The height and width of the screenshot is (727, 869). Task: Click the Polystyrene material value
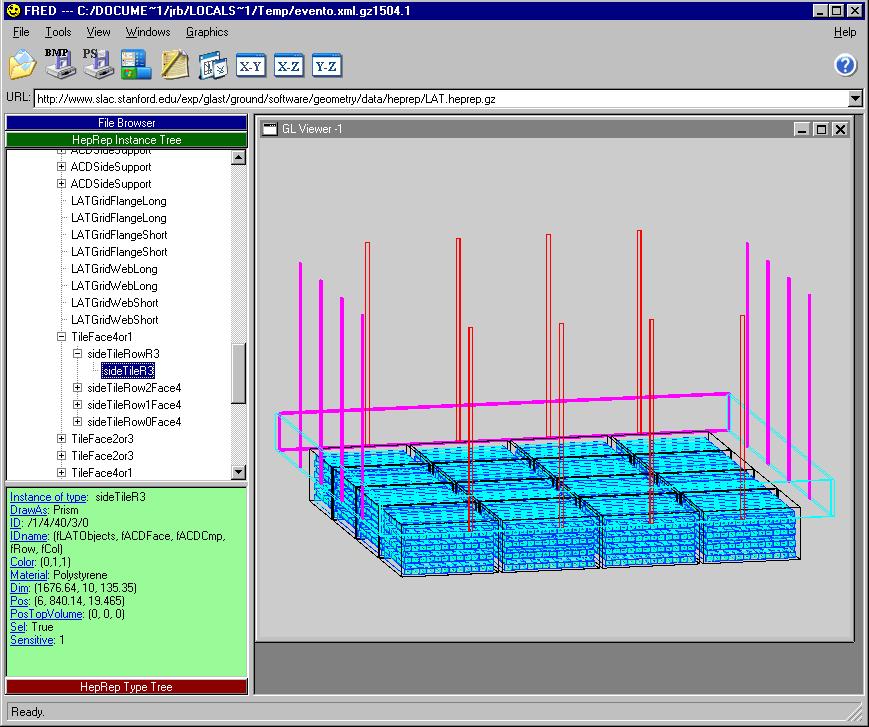[80, 575]
